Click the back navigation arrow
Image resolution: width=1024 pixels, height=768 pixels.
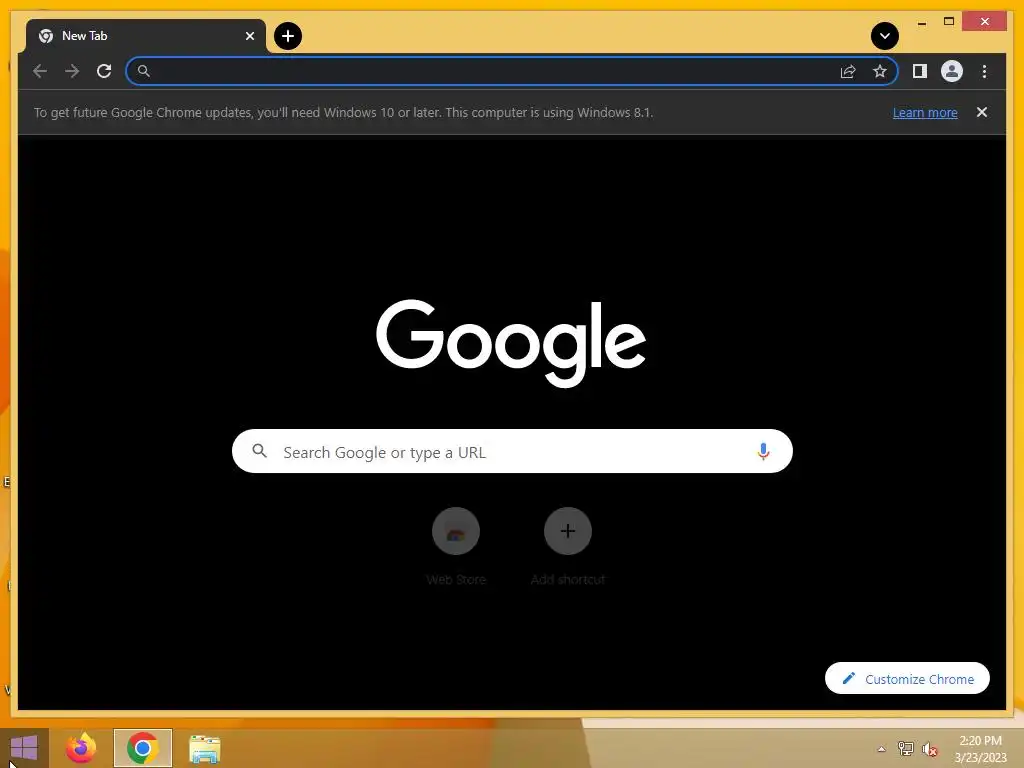pos(40,71)
